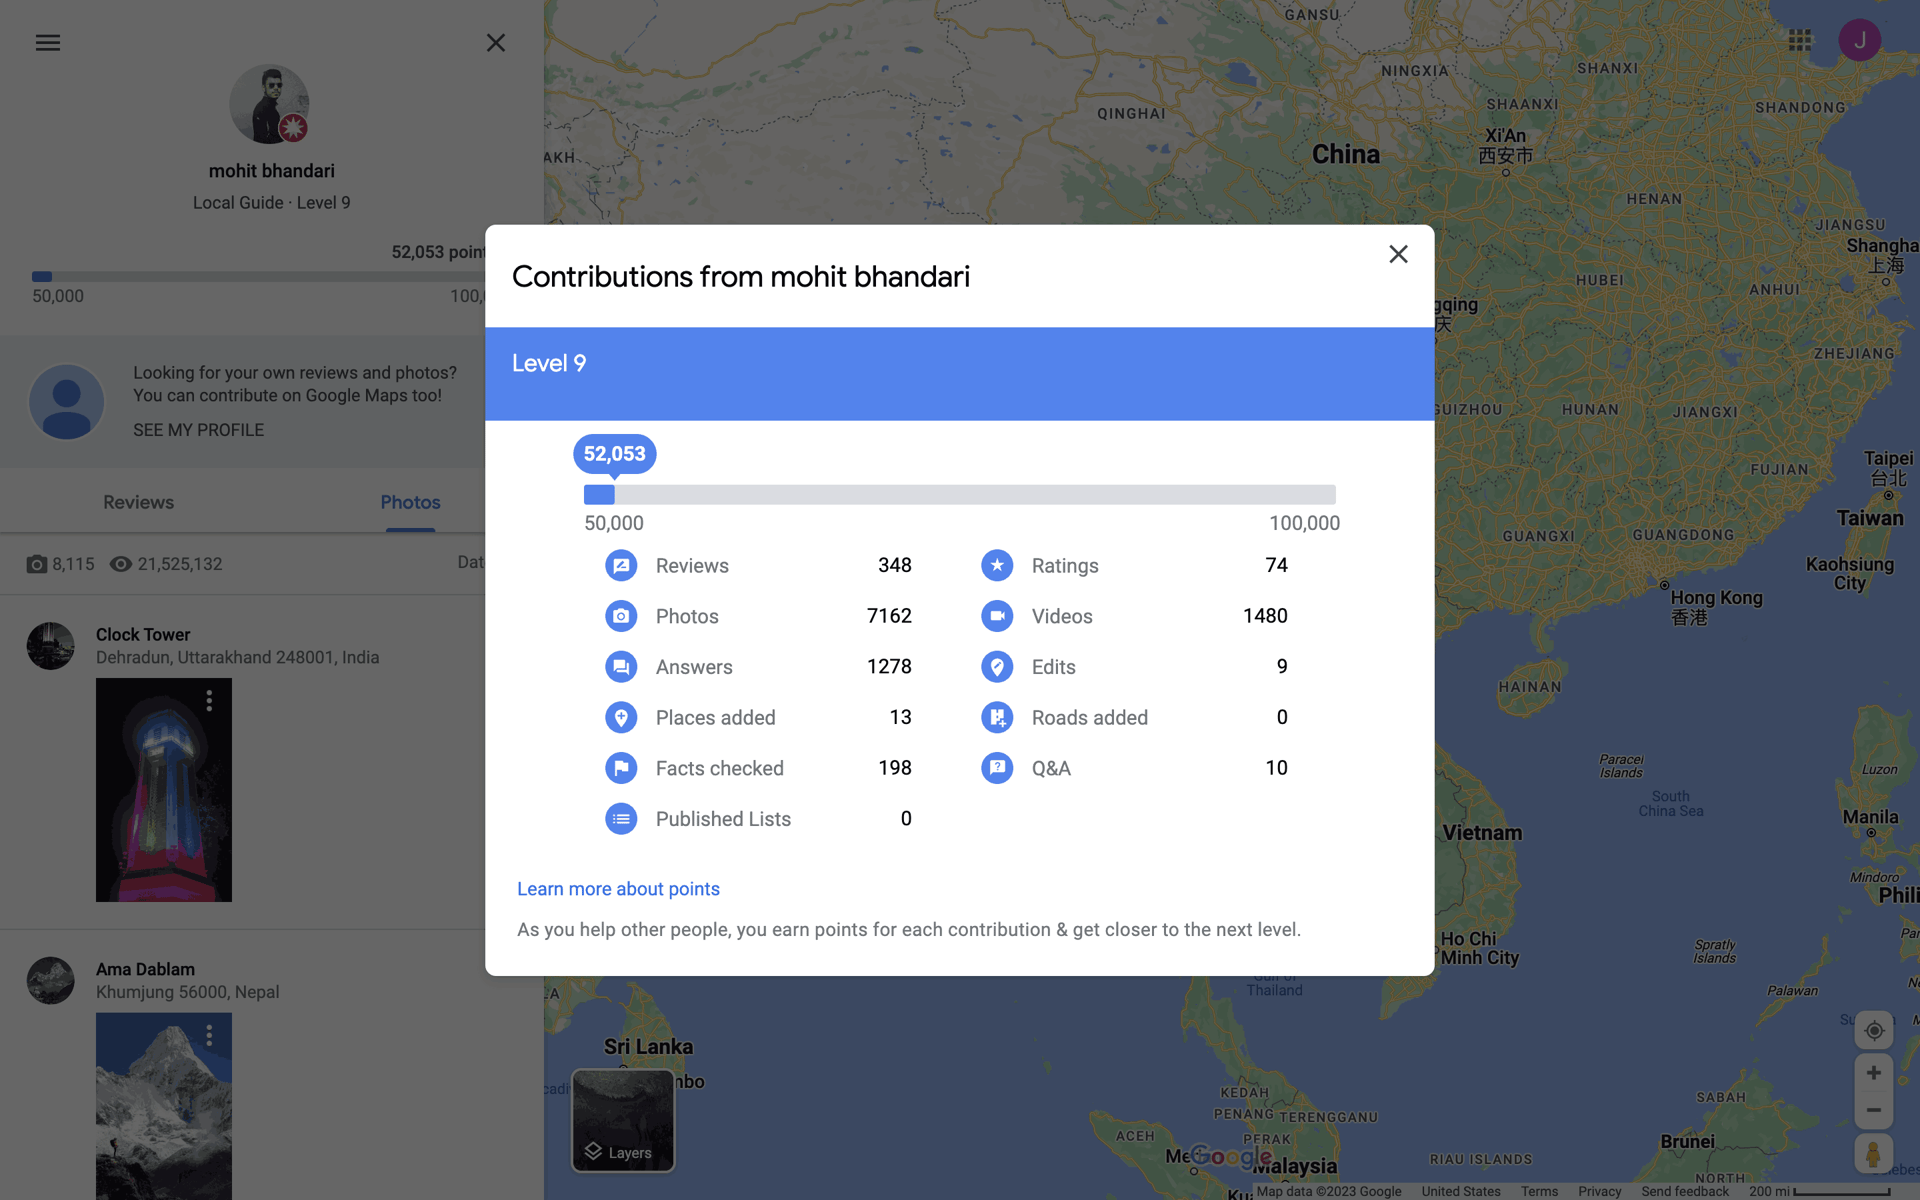Click the Ama Dablam place avatar
The image size is (1920, 1200).
50,981
